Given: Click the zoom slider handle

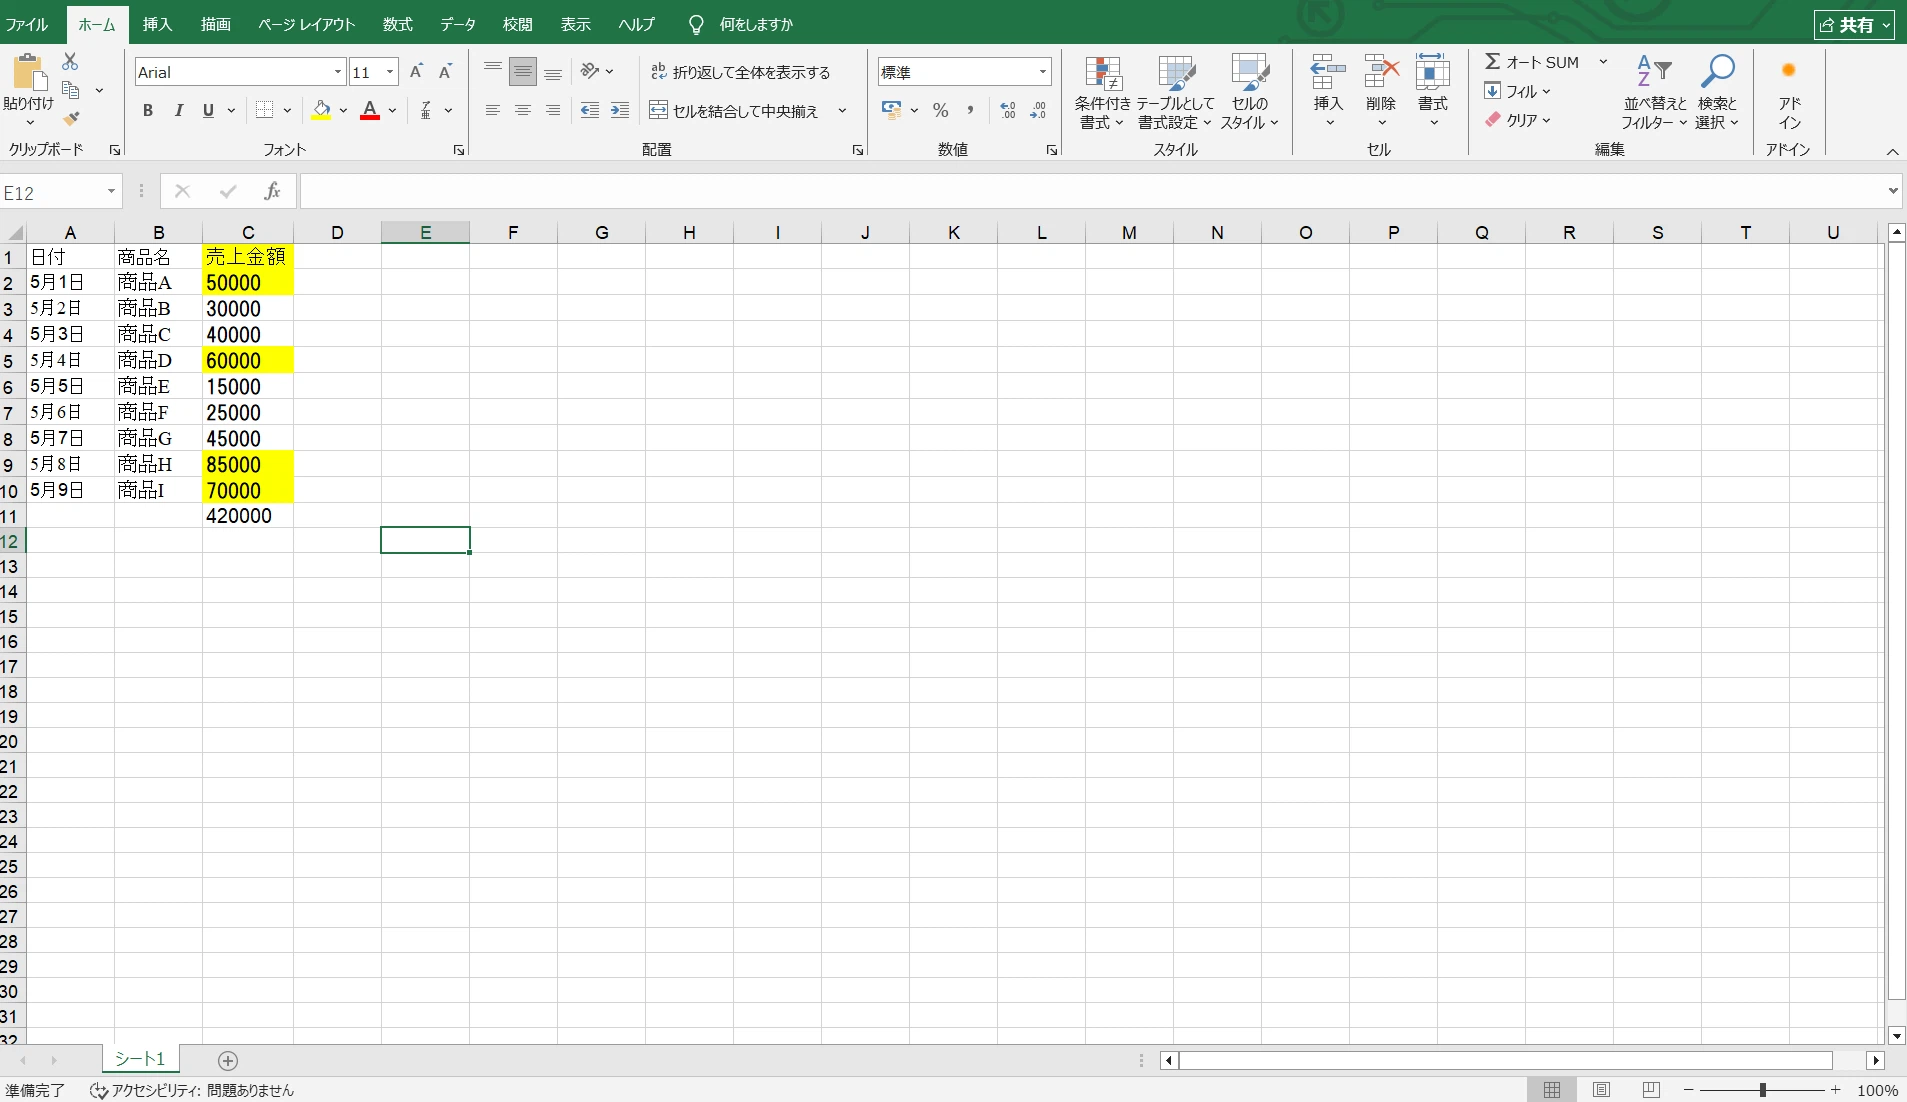Looking at the screenshot, I should 1763,1090.
